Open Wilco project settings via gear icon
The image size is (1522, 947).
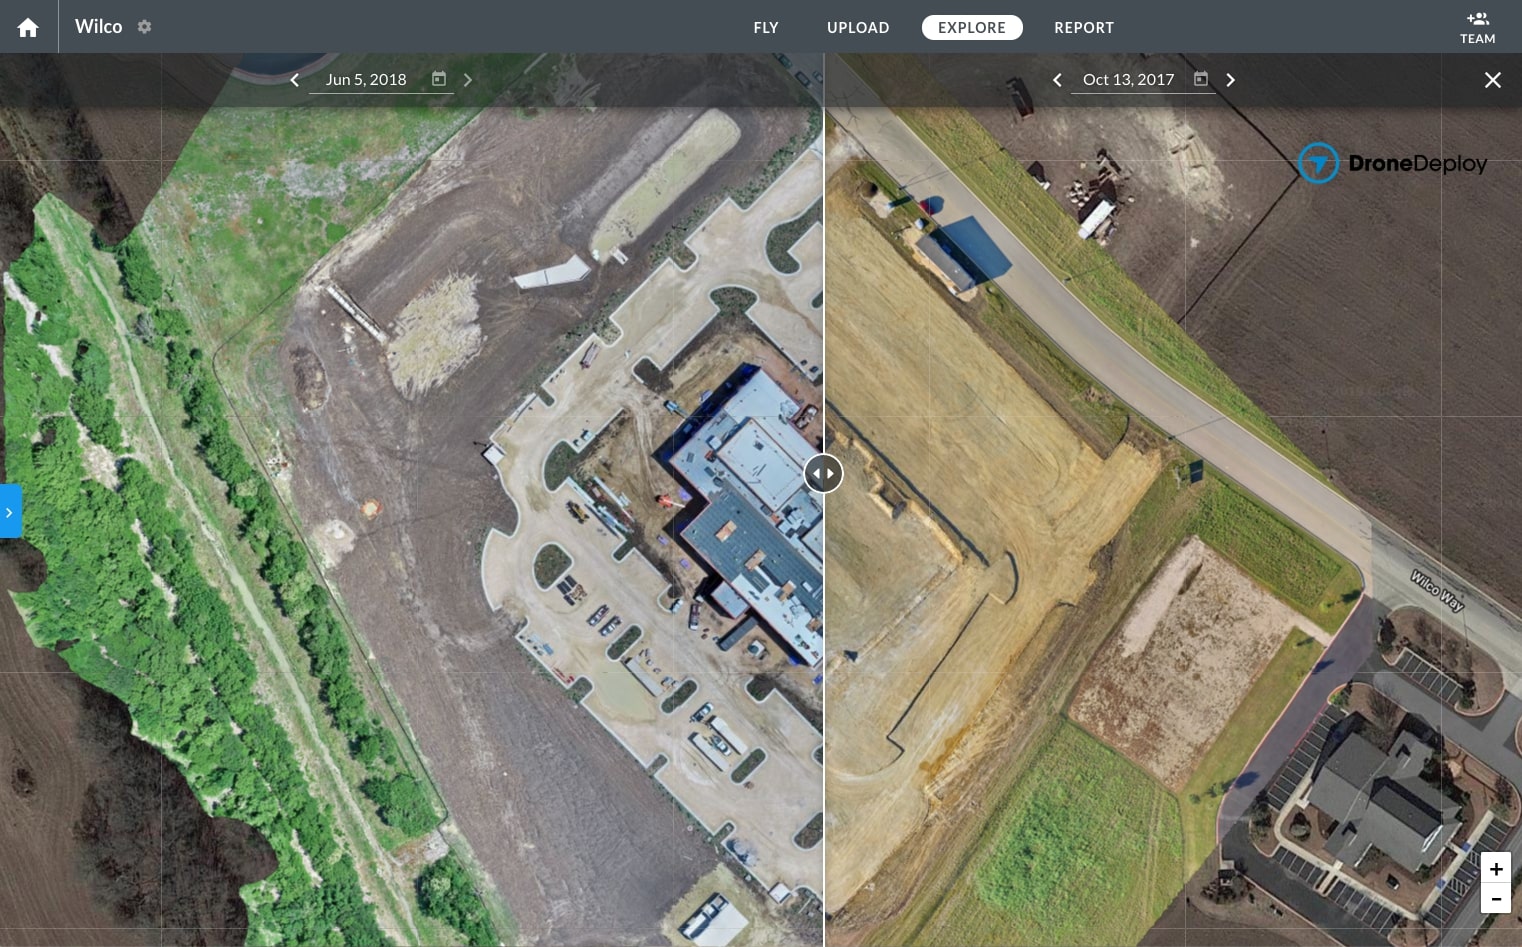click(x=145, y=27)
